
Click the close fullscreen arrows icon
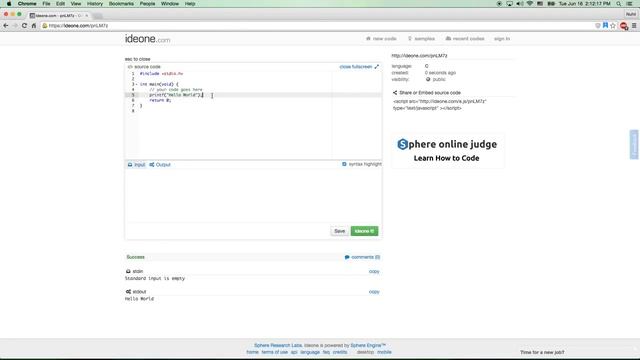point(376,67)
